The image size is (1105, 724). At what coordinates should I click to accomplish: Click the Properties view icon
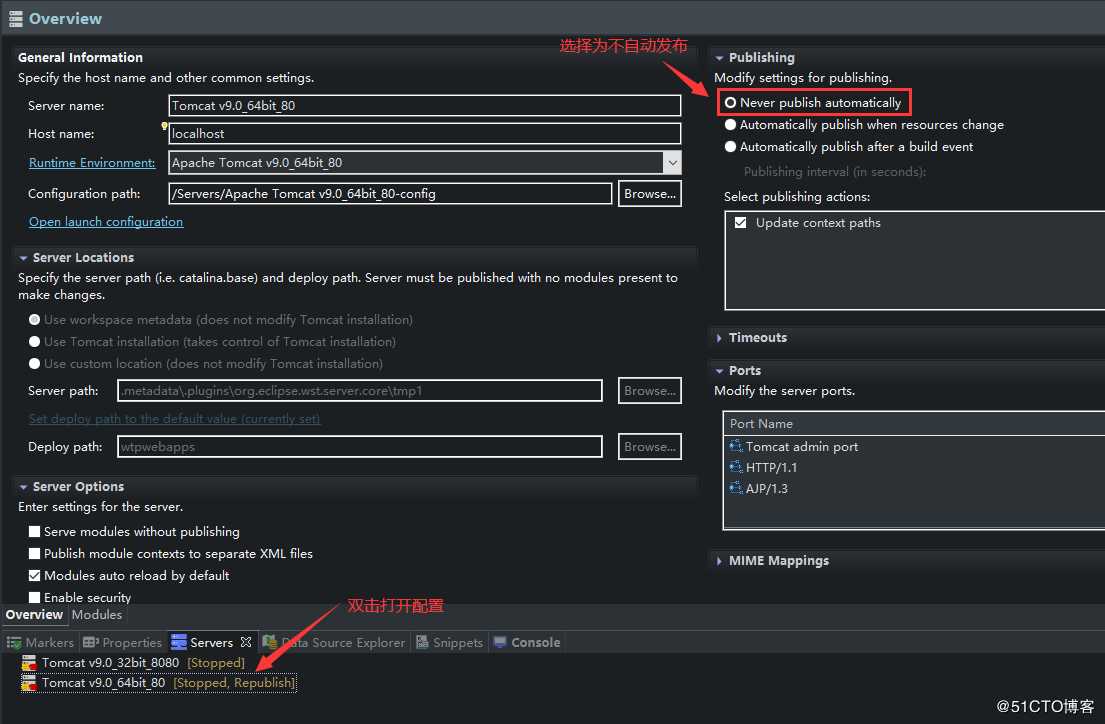click(x=90, y=642)
